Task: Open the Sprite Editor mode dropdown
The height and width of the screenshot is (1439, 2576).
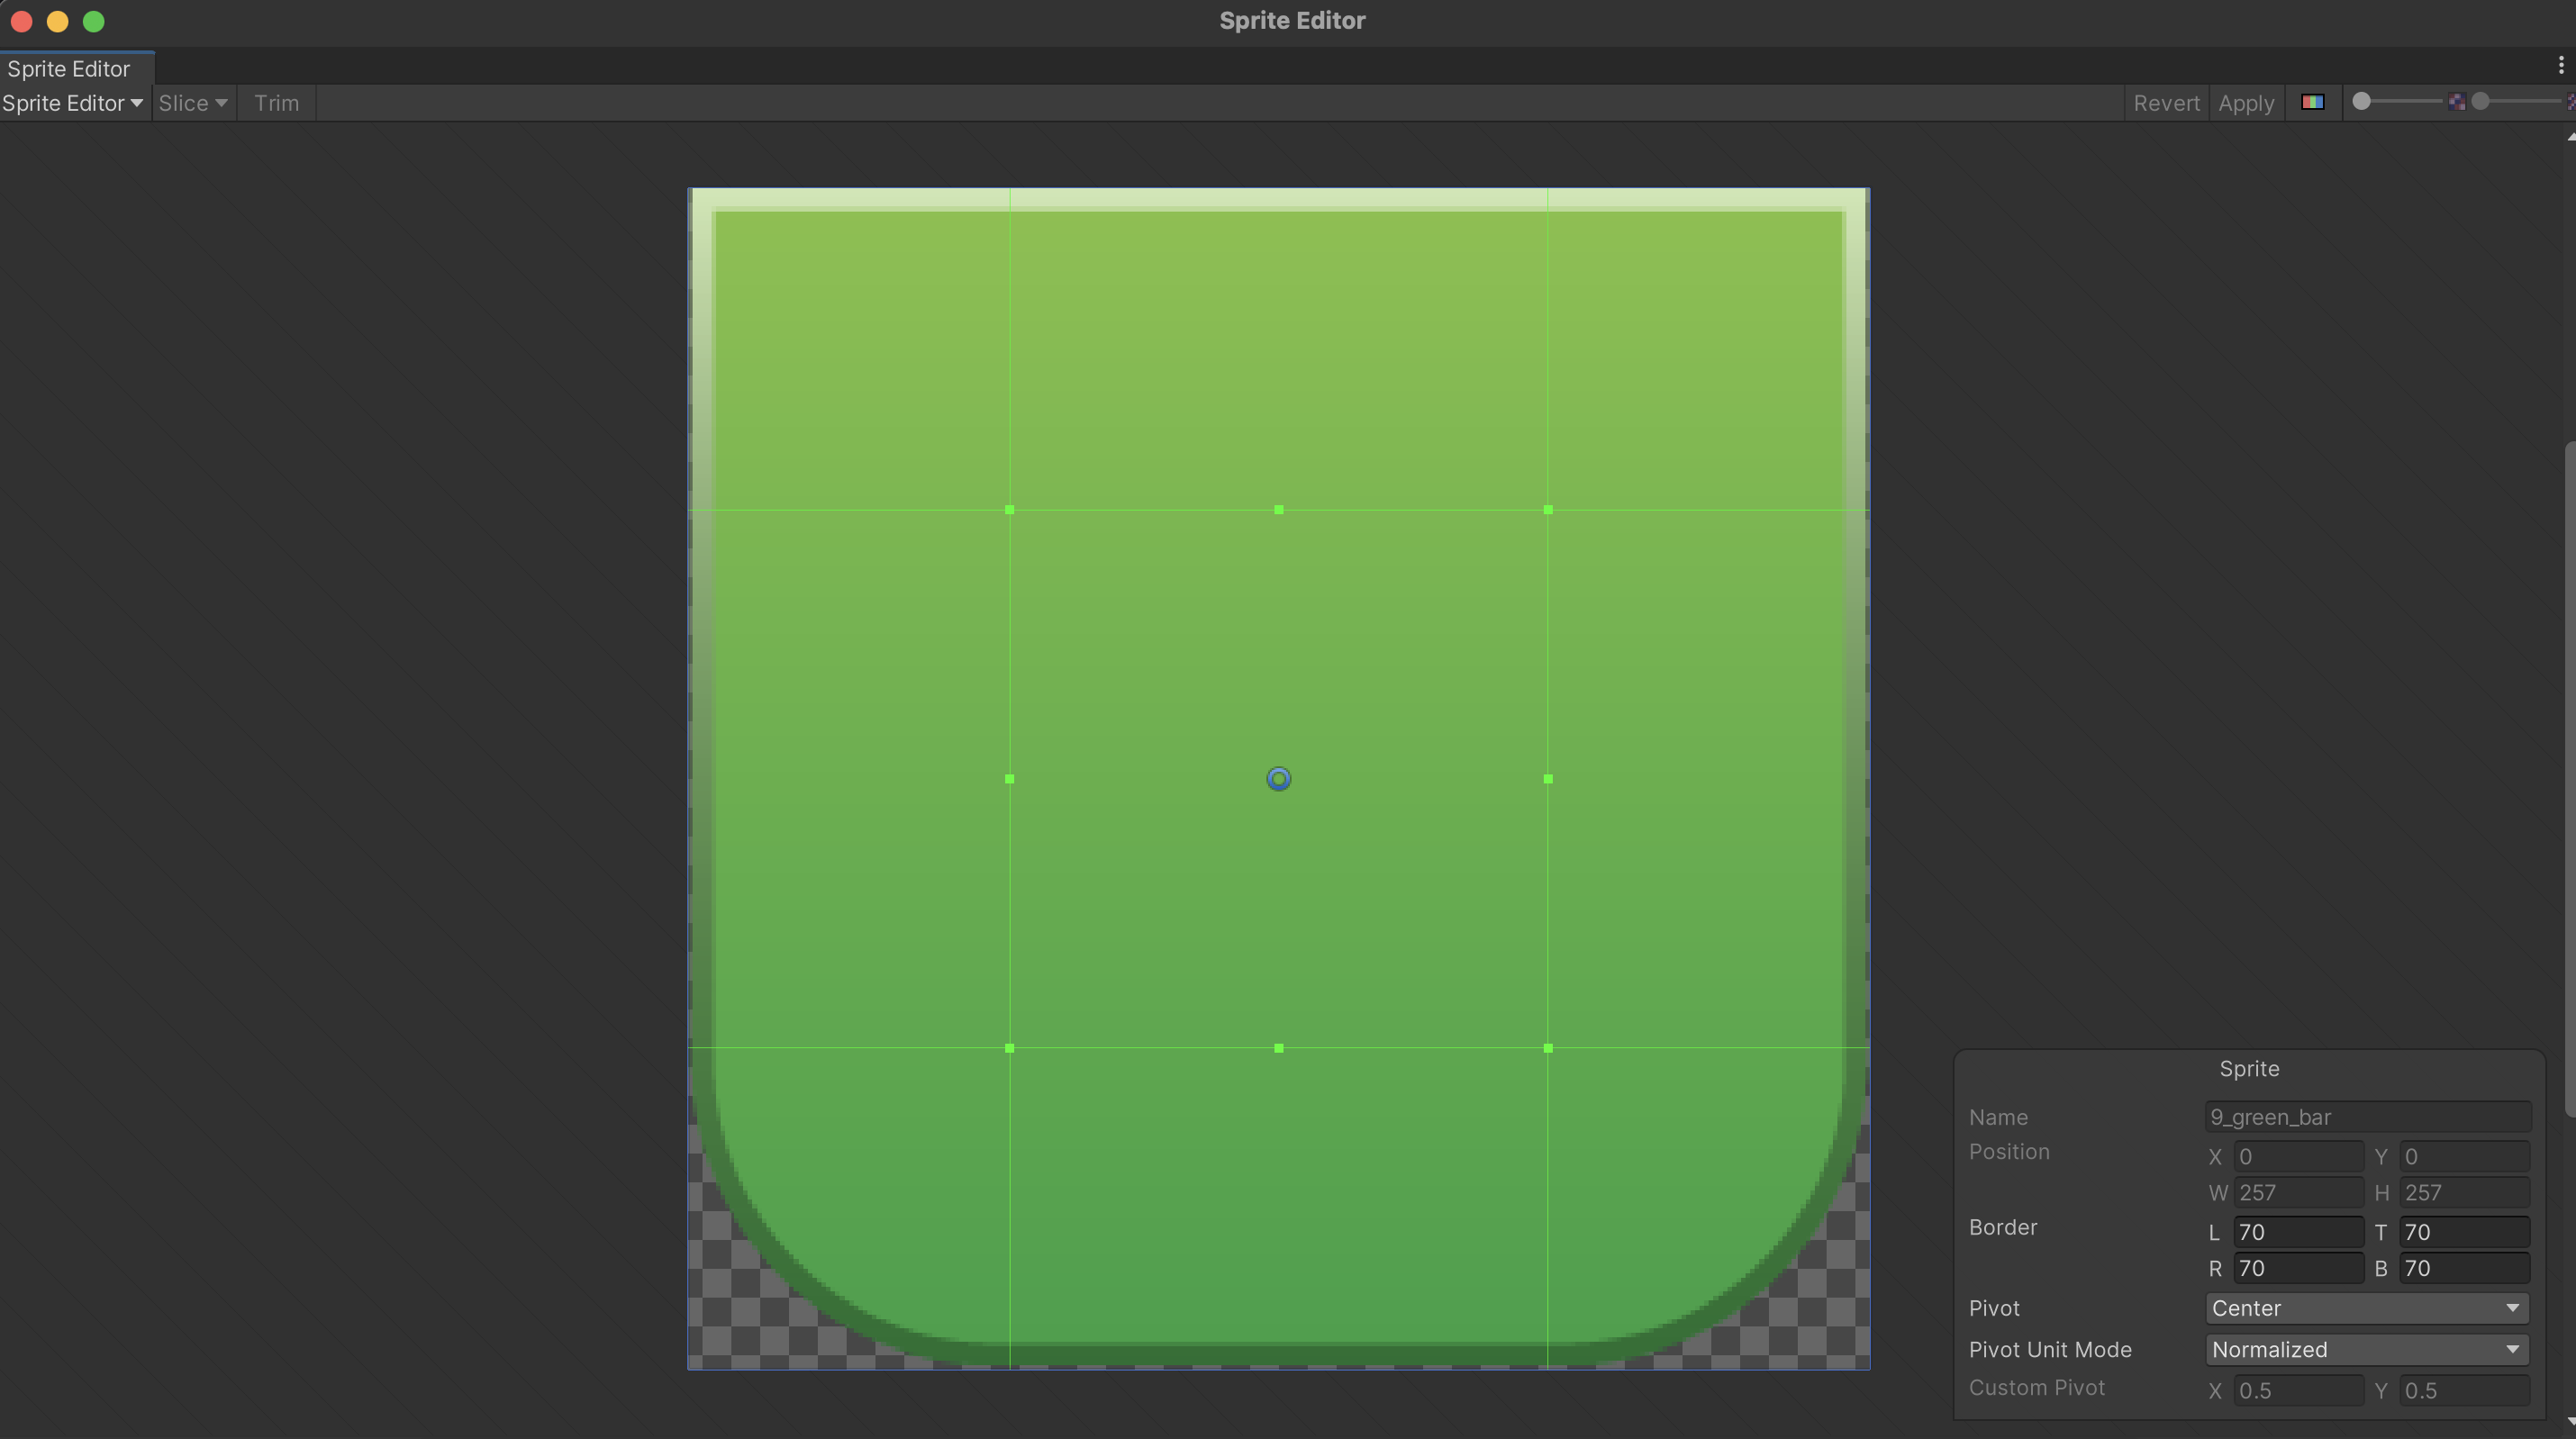Action: tap(74, 102)
